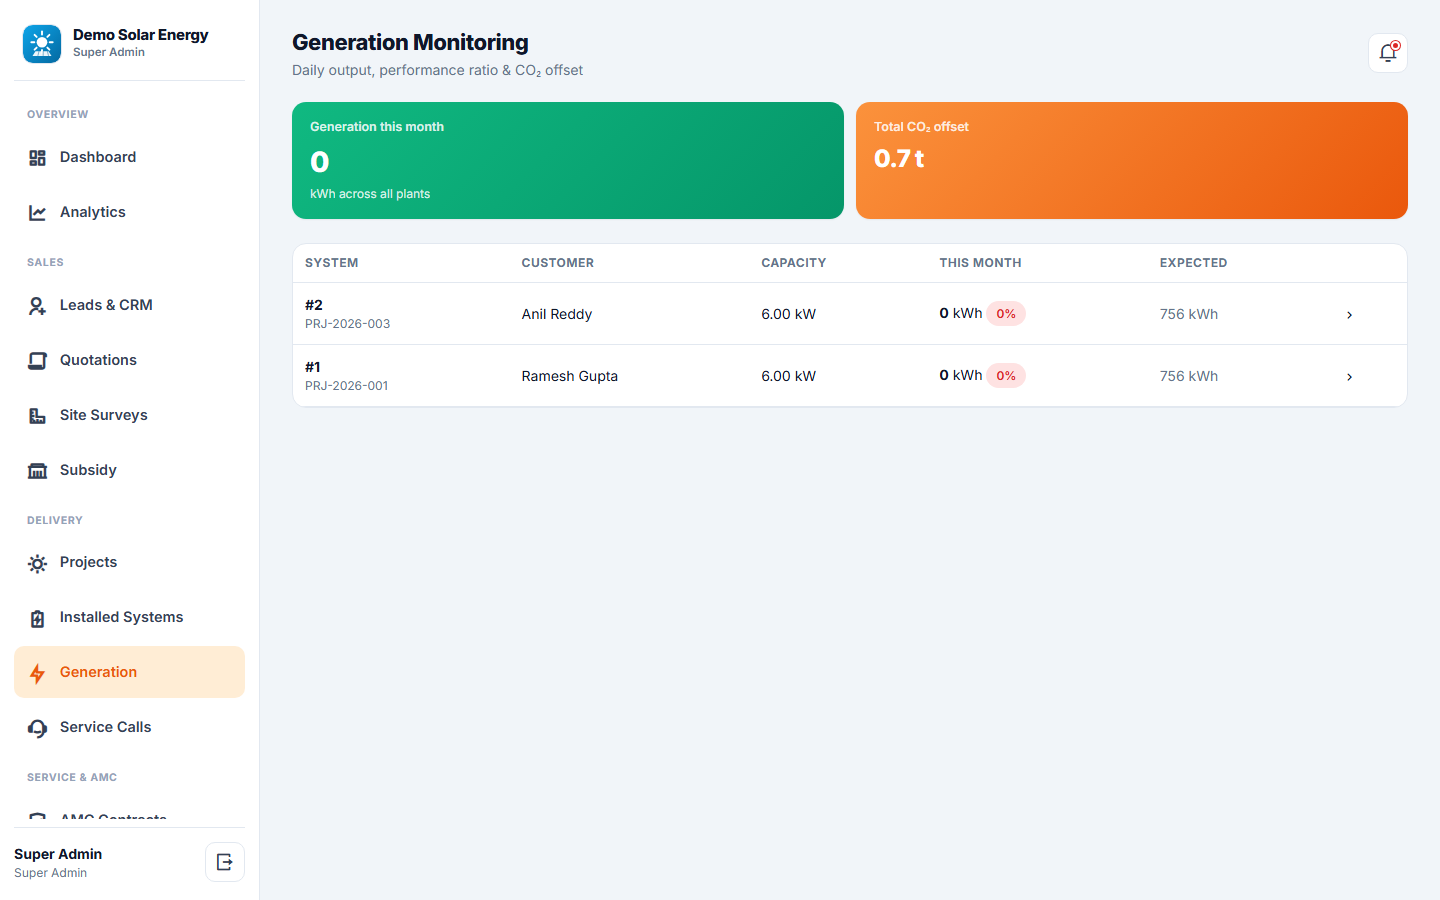1440x900 pixels.
Task: Open Leads & CRM section
Action: click(129, 306)
